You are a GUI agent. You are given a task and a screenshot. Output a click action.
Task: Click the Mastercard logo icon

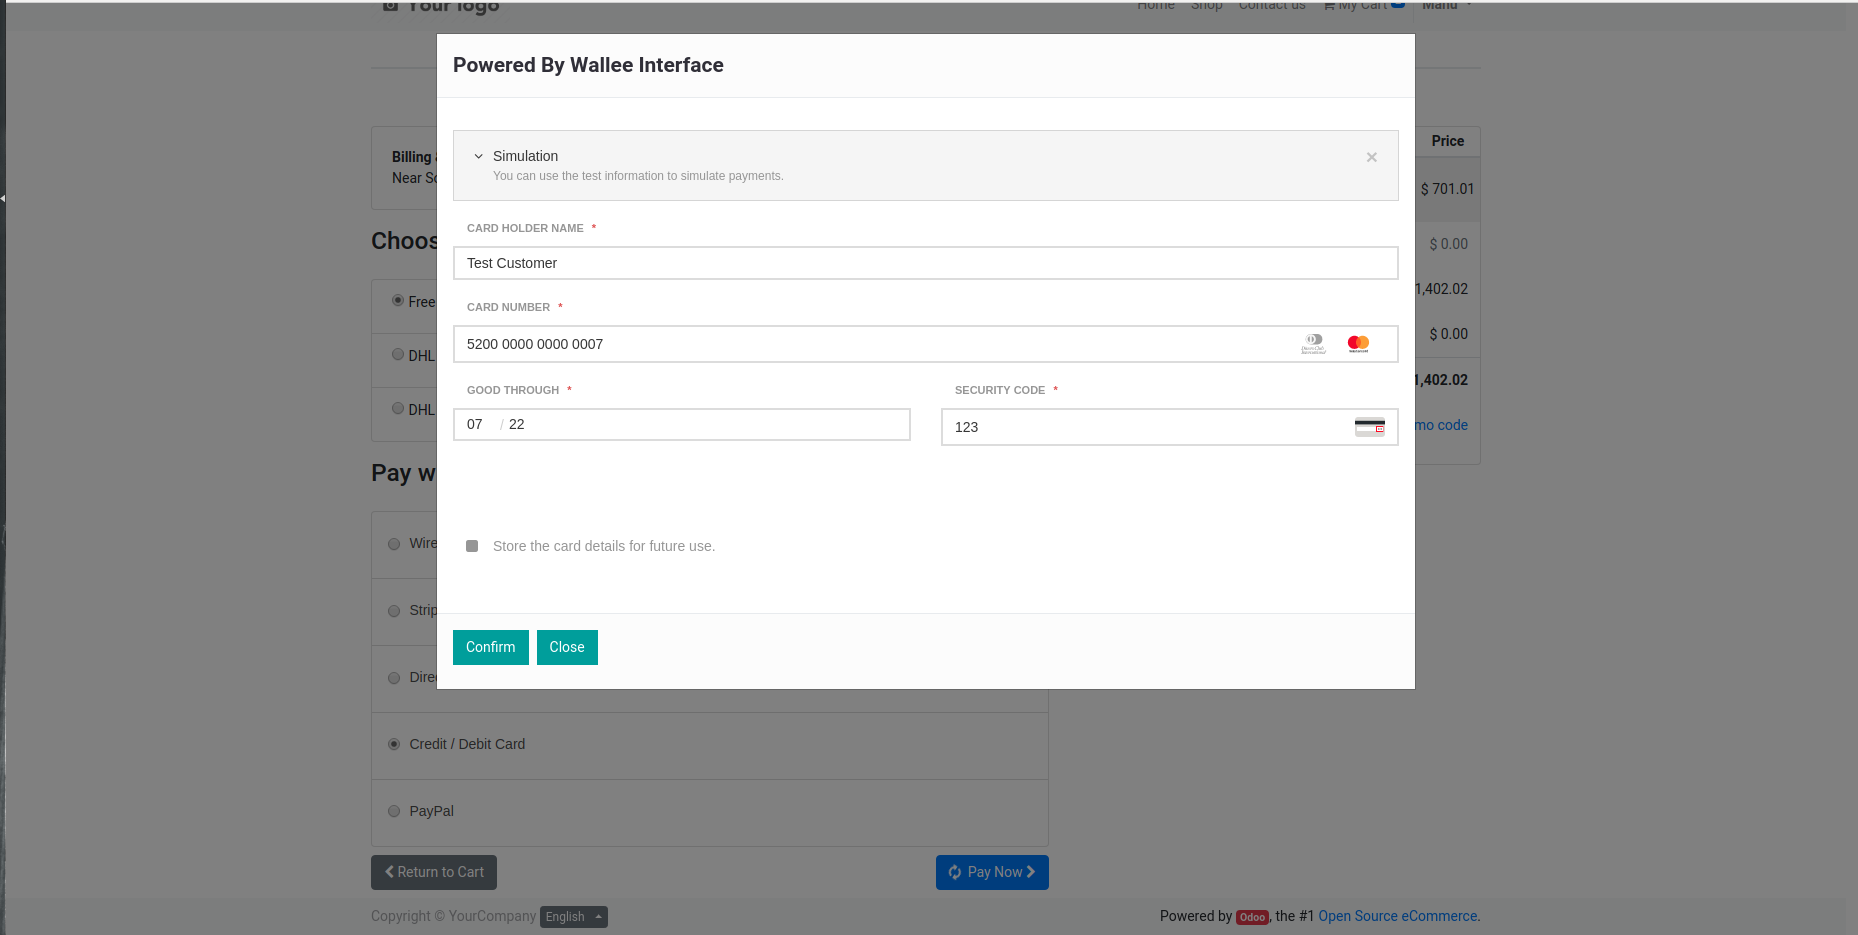tap(1358, 344)
